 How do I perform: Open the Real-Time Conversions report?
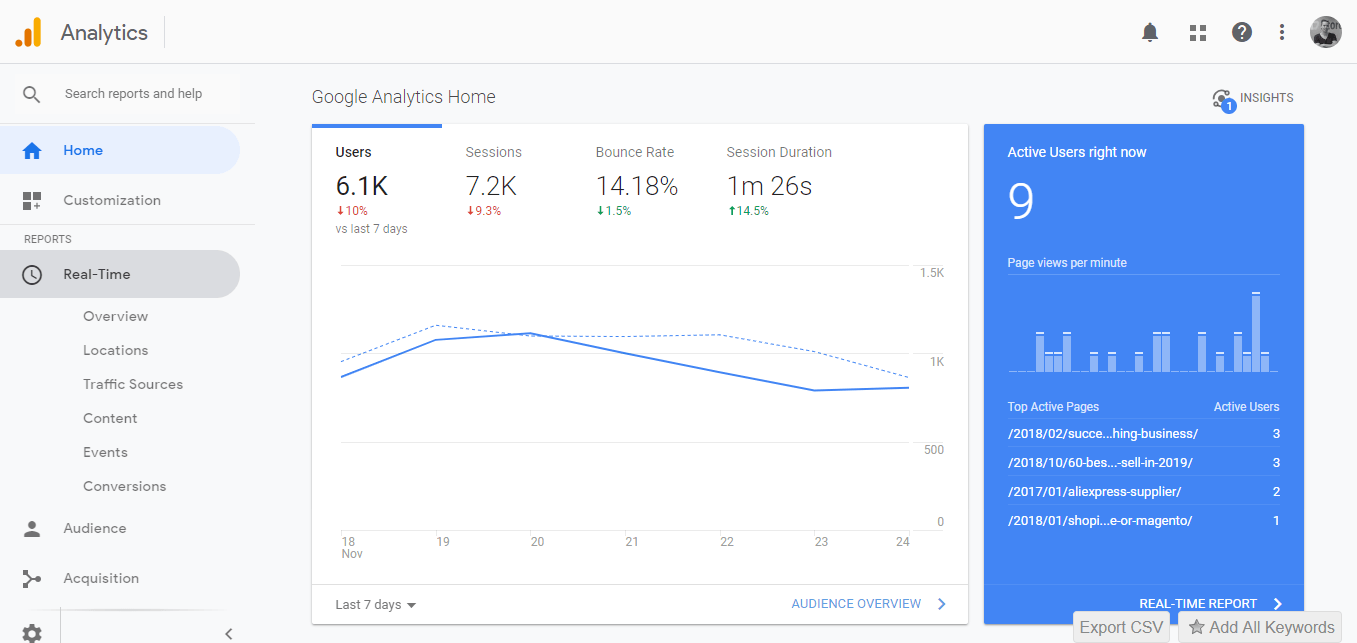[124, 486]
